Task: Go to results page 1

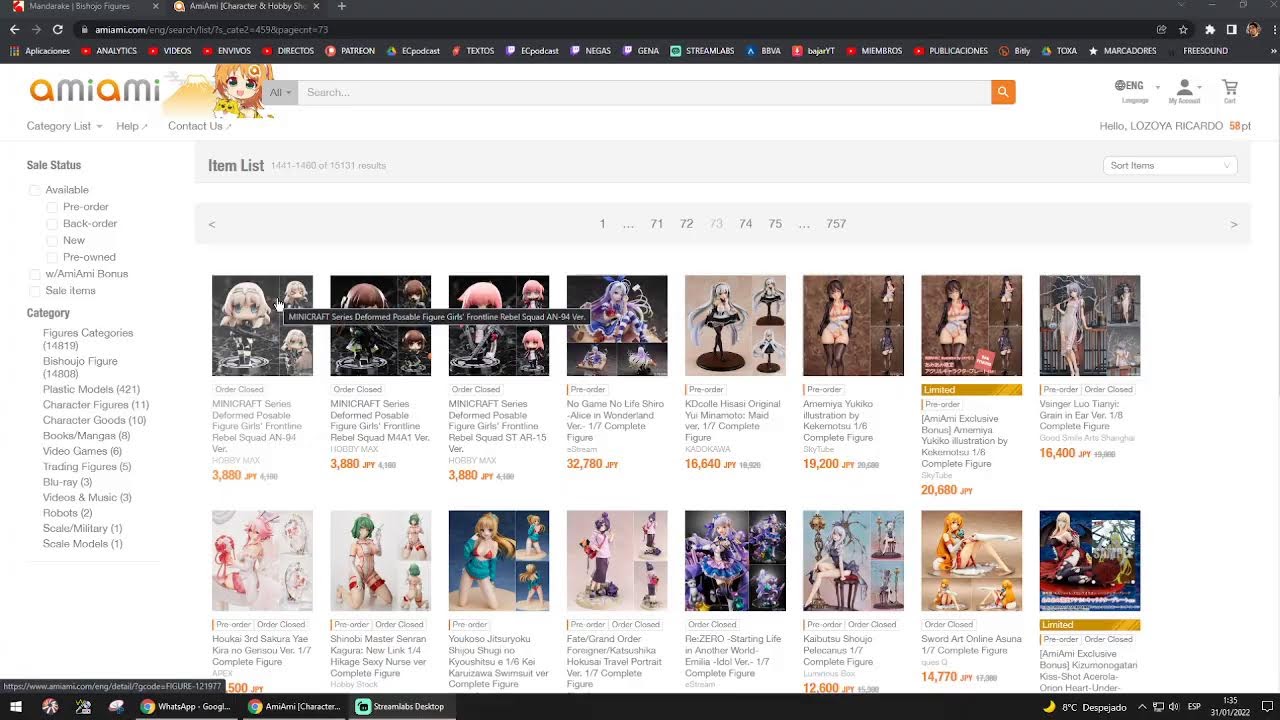Action: [602, 224]
